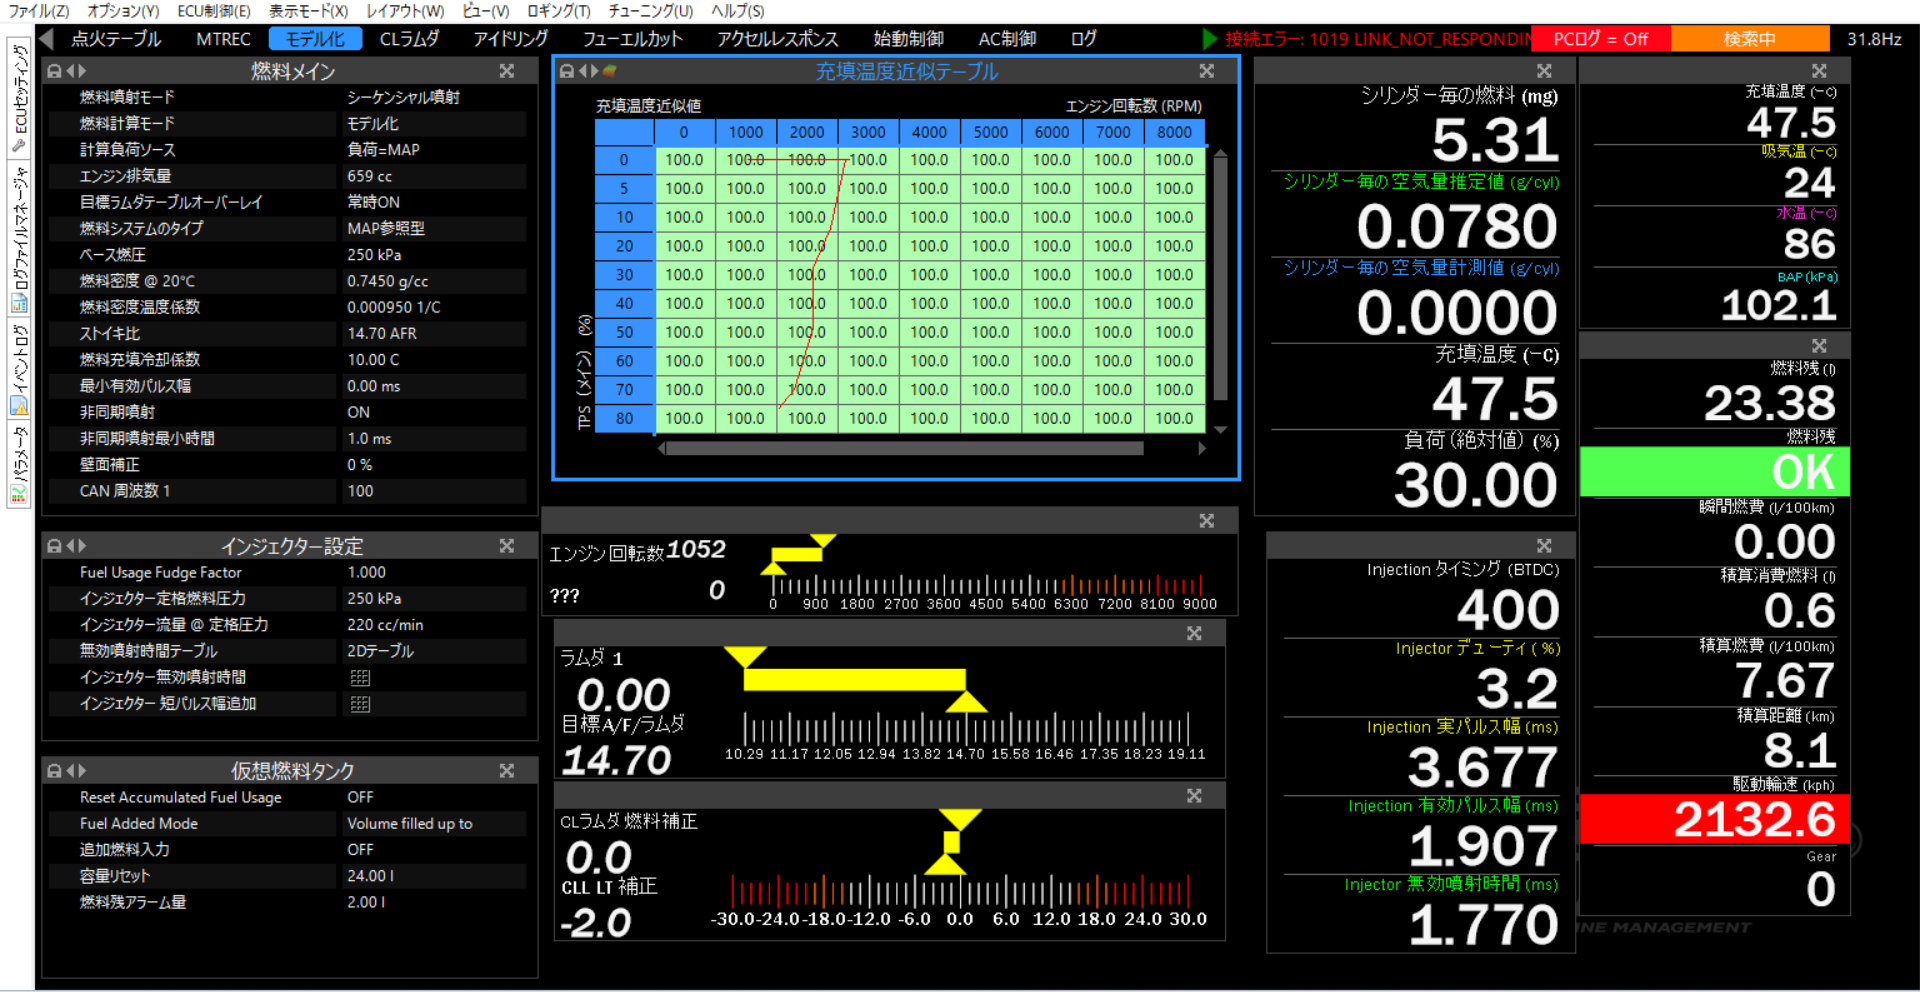Select the 3000 RPM column header
Image resolution: width=1920 pixels, height=992 pixels.
click(868, 132)
